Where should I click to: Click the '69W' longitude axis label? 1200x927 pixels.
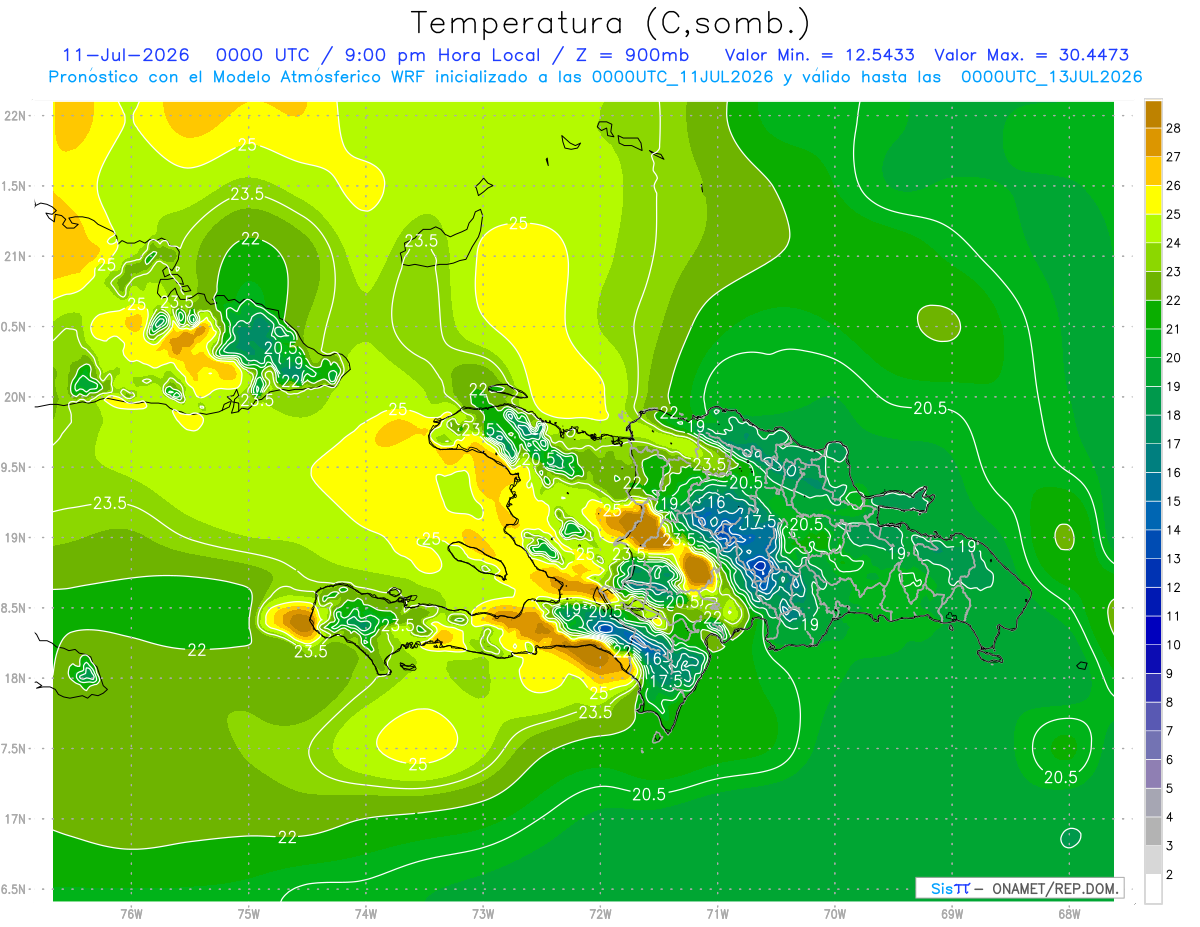point(952,914)
